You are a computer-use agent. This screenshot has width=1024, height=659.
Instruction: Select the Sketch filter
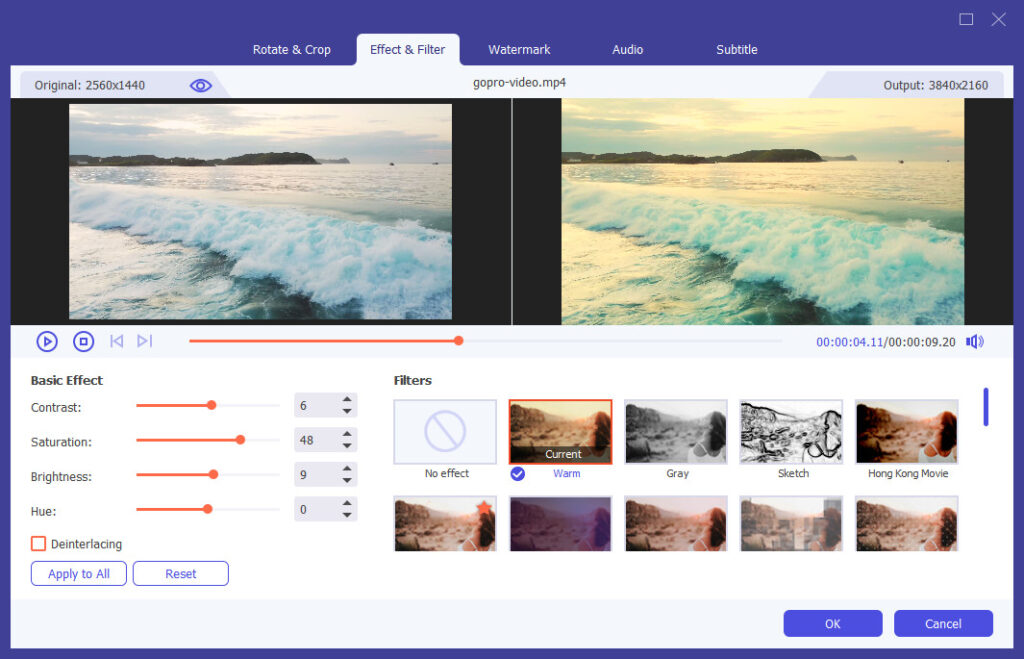click(x=791, y=432)
